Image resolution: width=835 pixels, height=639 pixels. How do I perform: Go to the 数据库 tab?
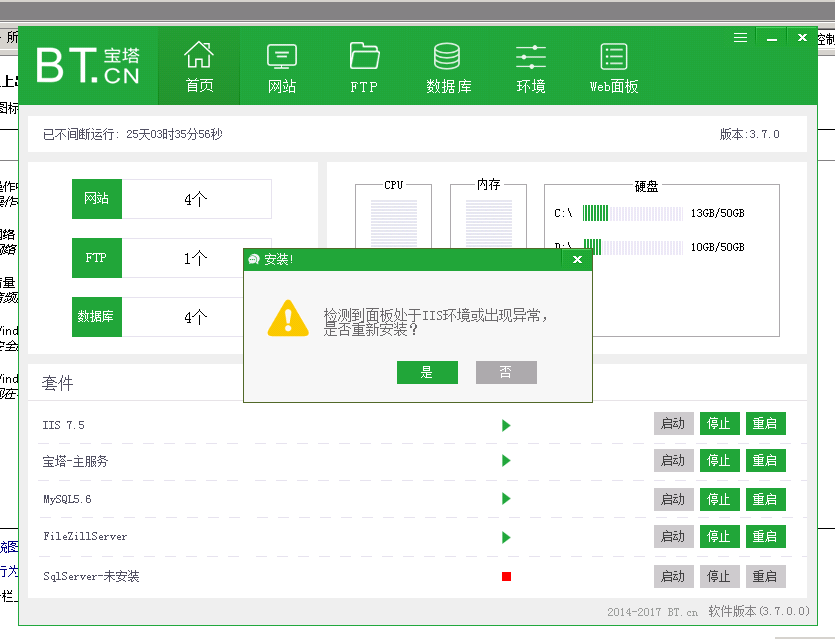click(448, 68)
